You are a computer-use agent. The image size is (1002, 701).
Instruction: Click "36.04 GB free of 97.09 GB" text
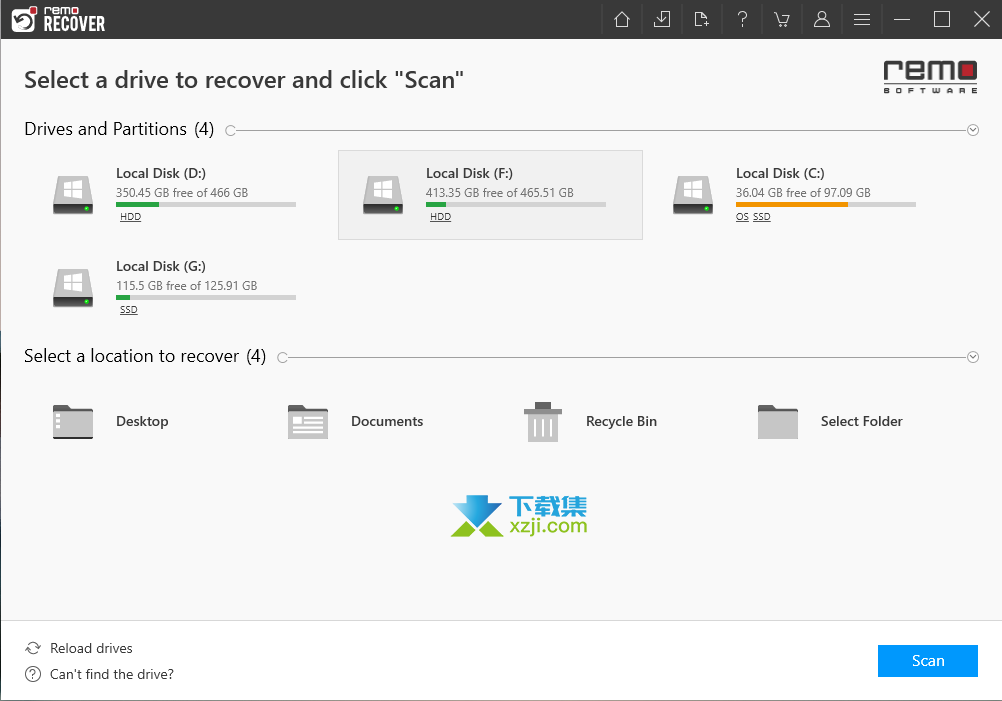click(803, 192)
